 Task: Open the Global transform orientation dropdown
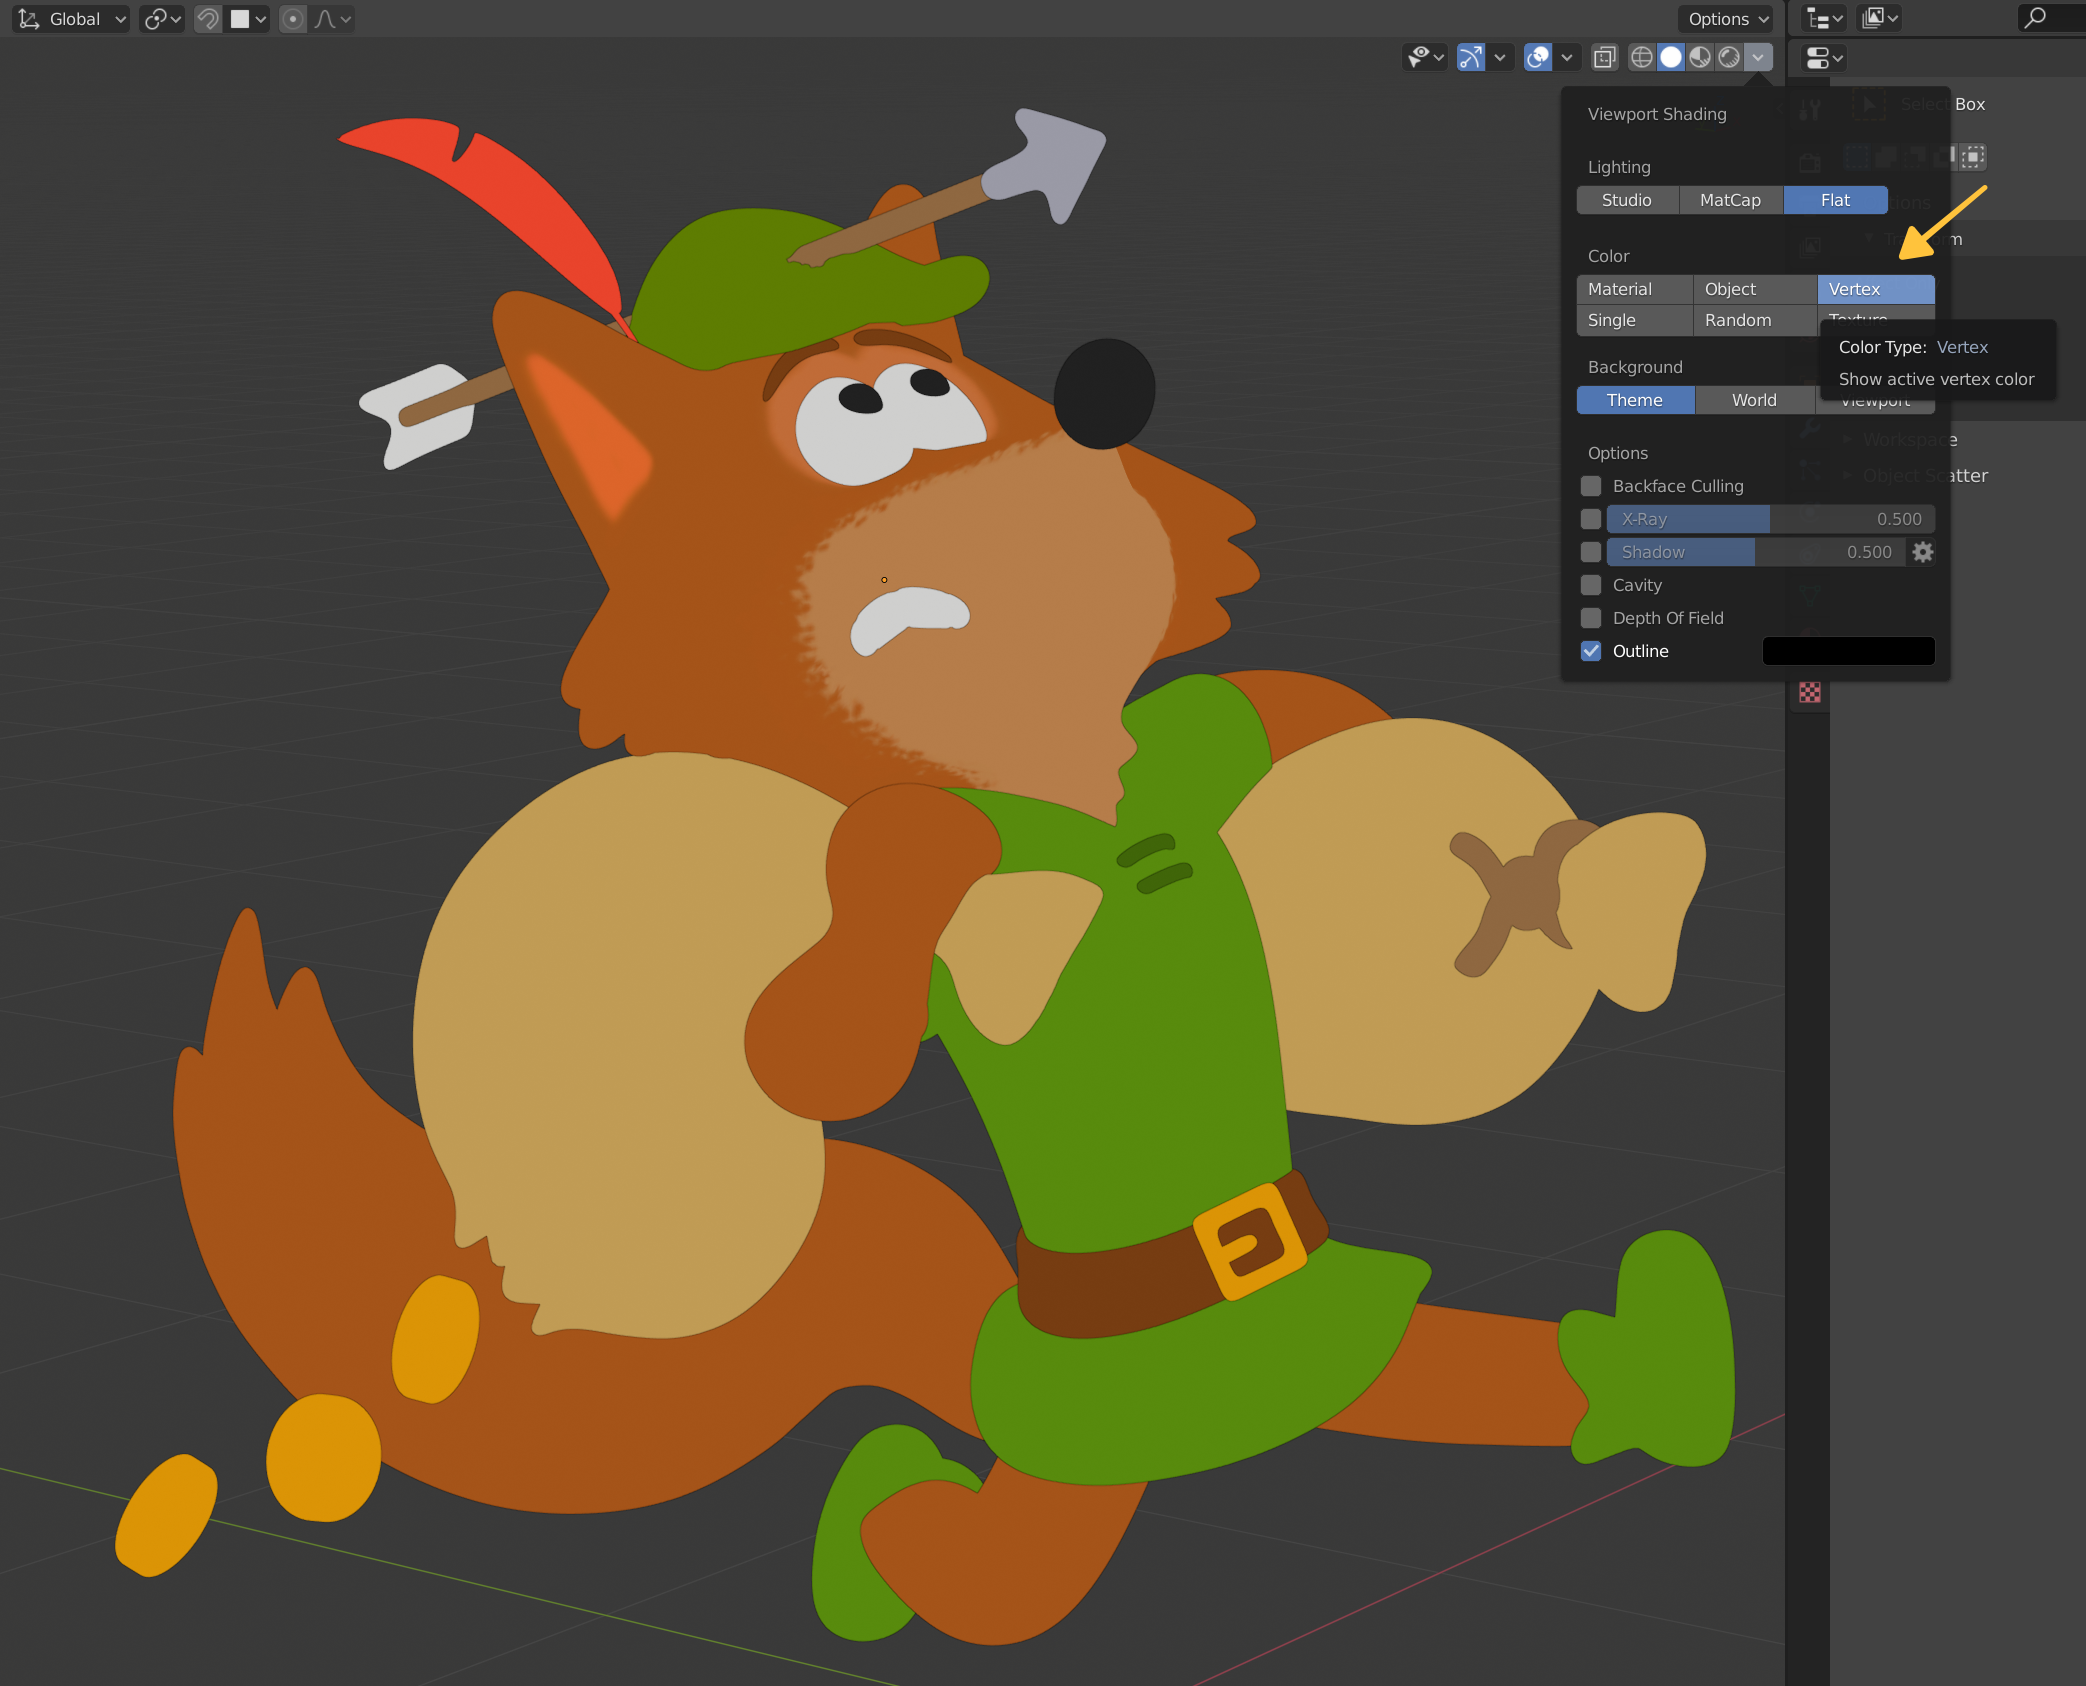coord(73,19)
